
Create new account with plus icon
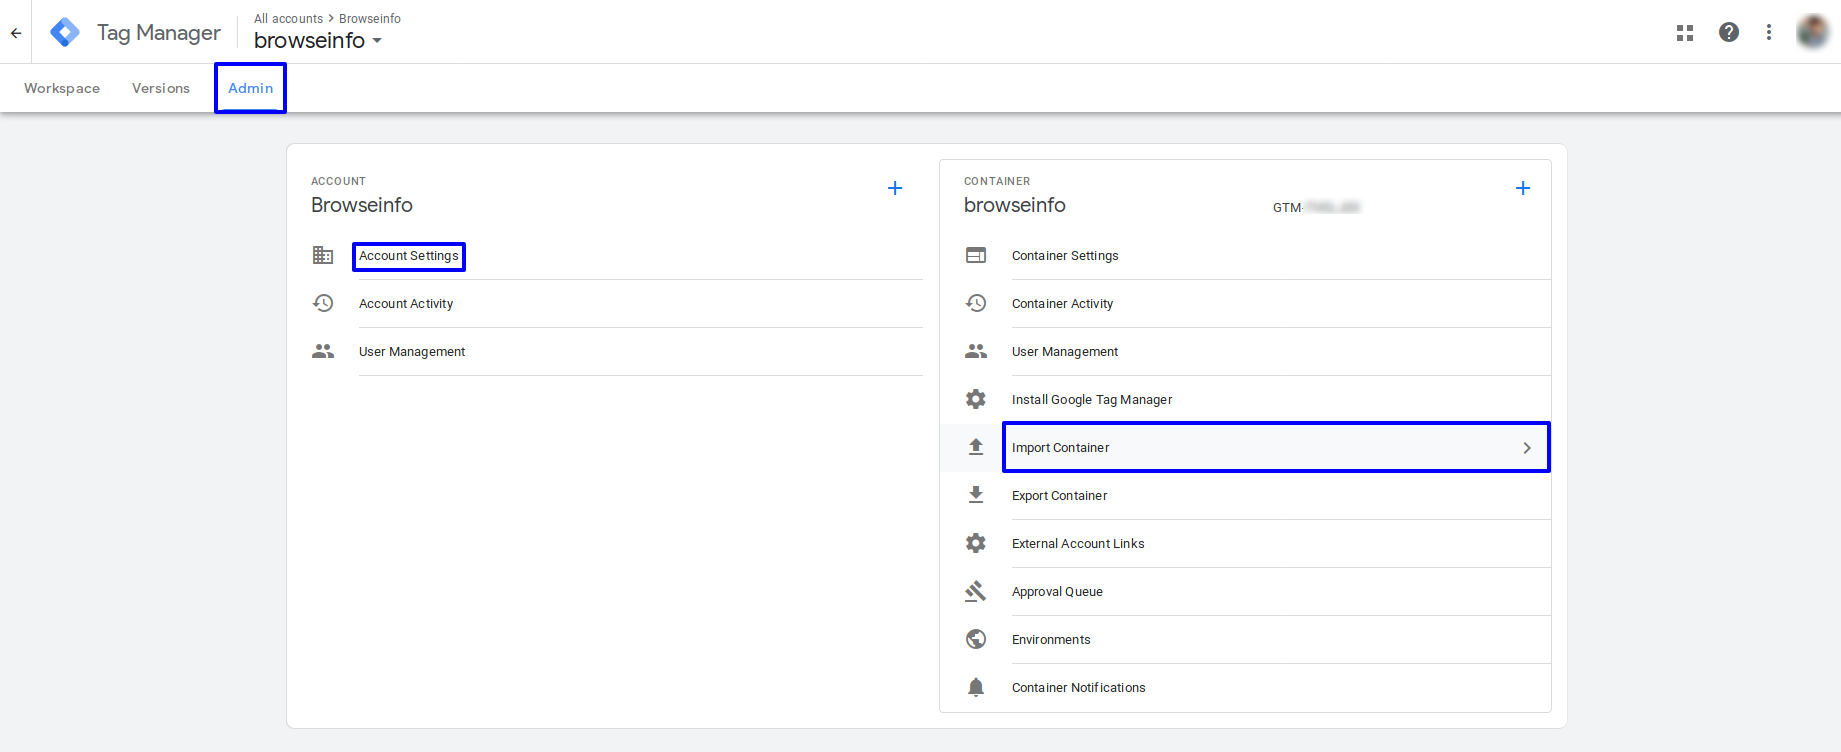895,188
